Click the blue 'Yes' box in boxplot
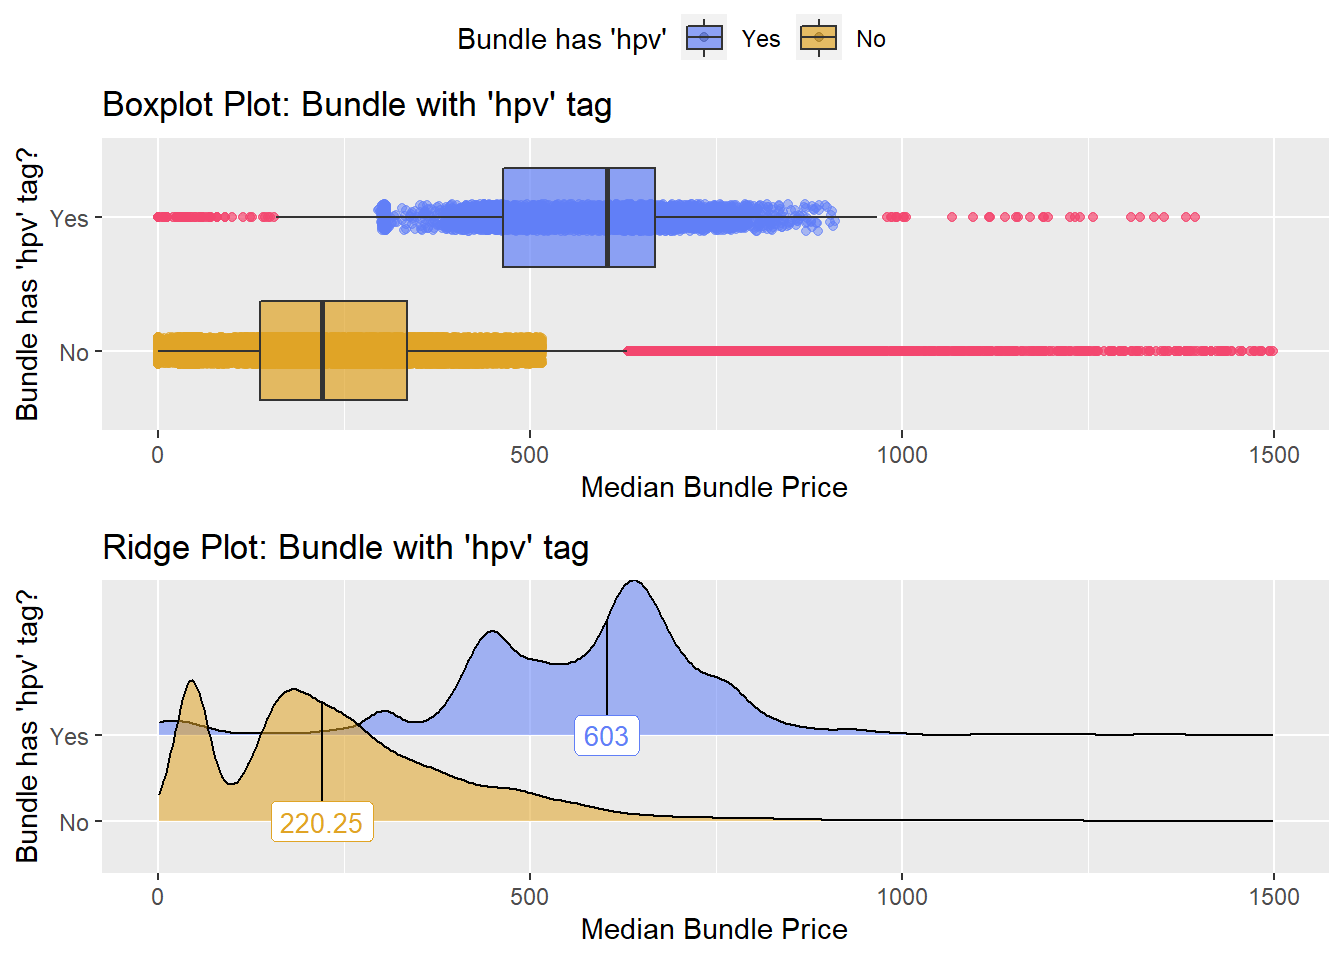The image size is (1344, 960). pos(579,217)
